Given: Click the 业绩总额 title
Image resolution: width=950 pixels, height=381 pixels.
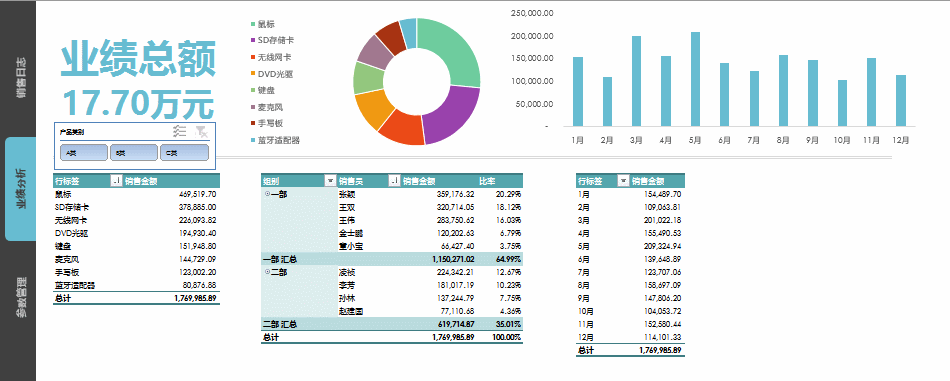Looking at the screenshot, I should [138, 59].
